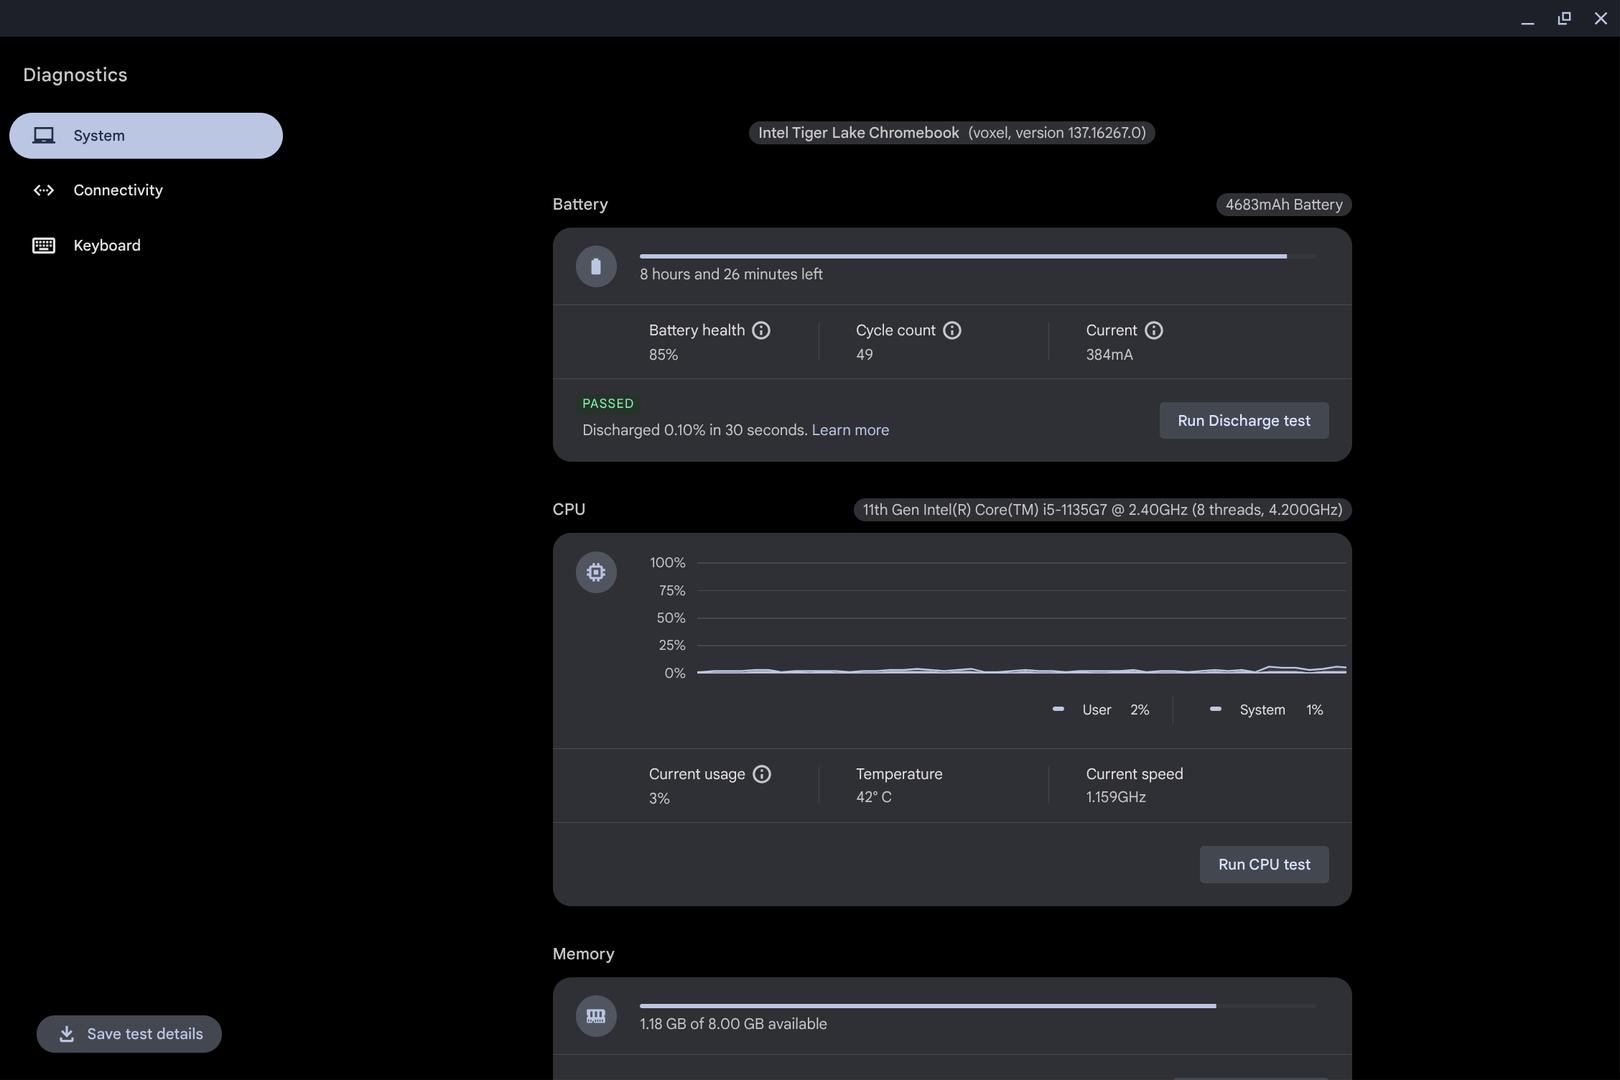Click the Connectivity arrows icon
This screenshot has width=1620, height=1080.
[44, 190]
